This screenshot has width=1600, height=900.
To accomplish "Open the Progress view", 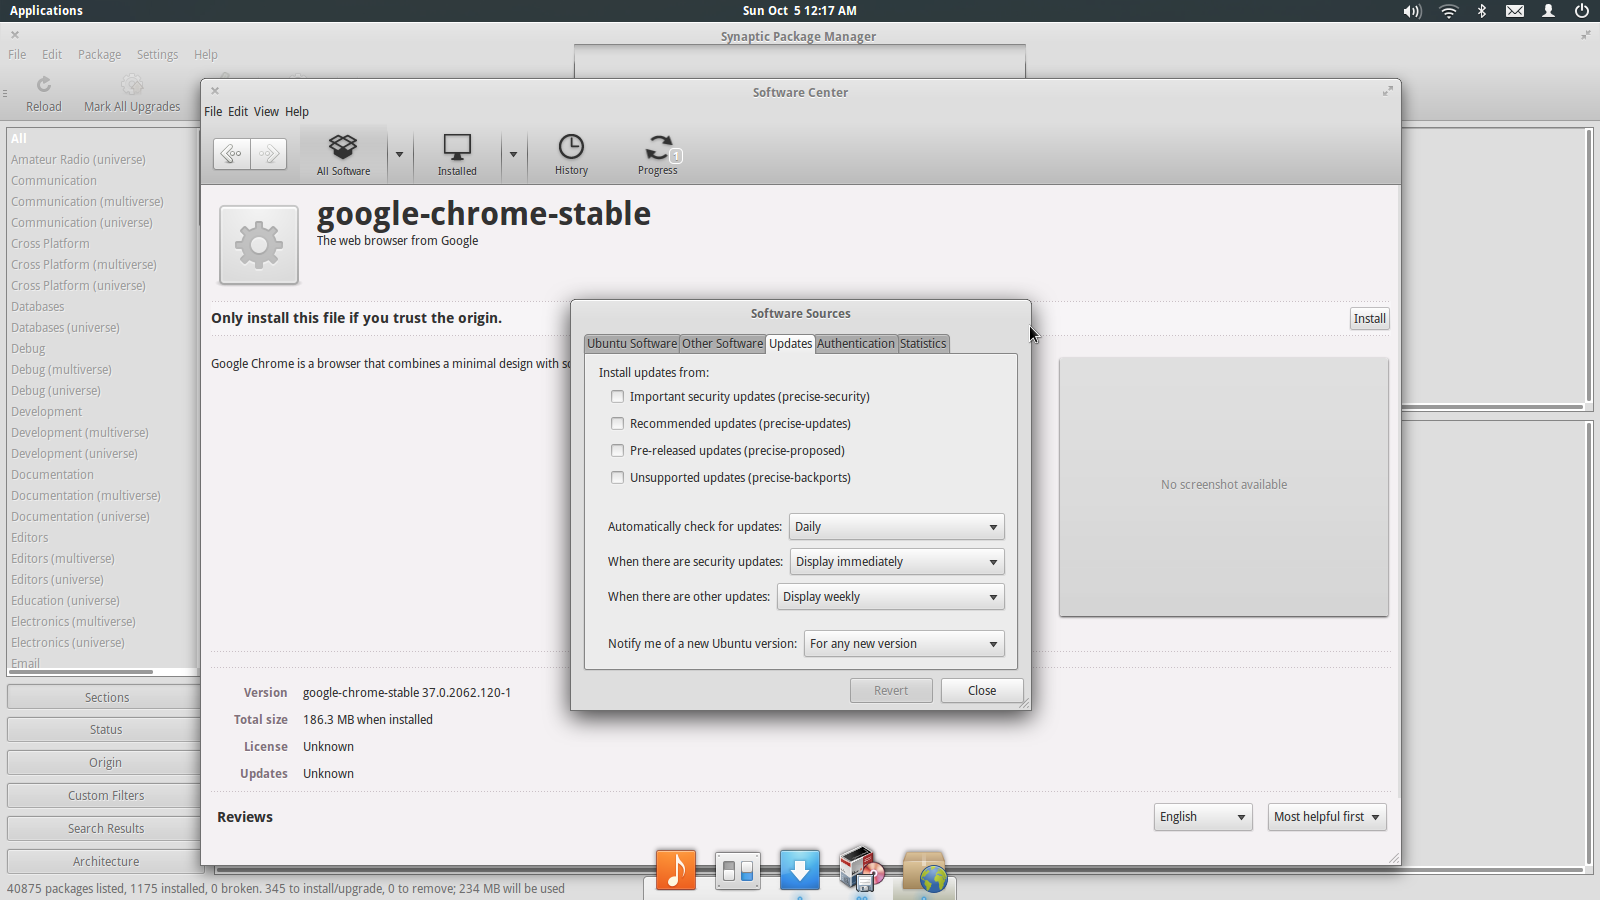I will tap(658, 155).
